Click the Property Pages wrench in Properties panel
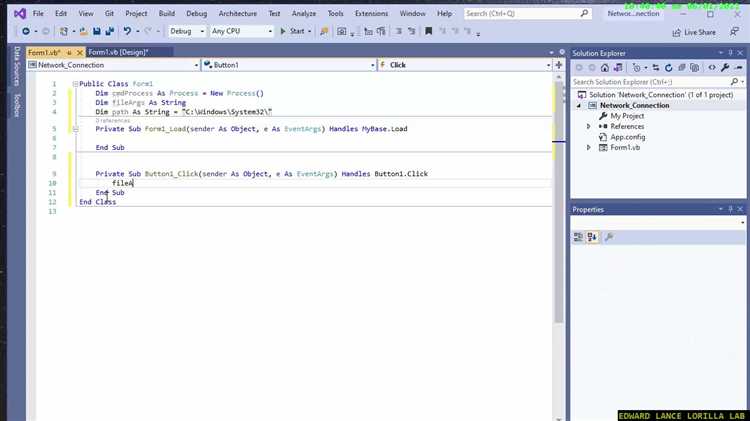 [x=609, y=237]
